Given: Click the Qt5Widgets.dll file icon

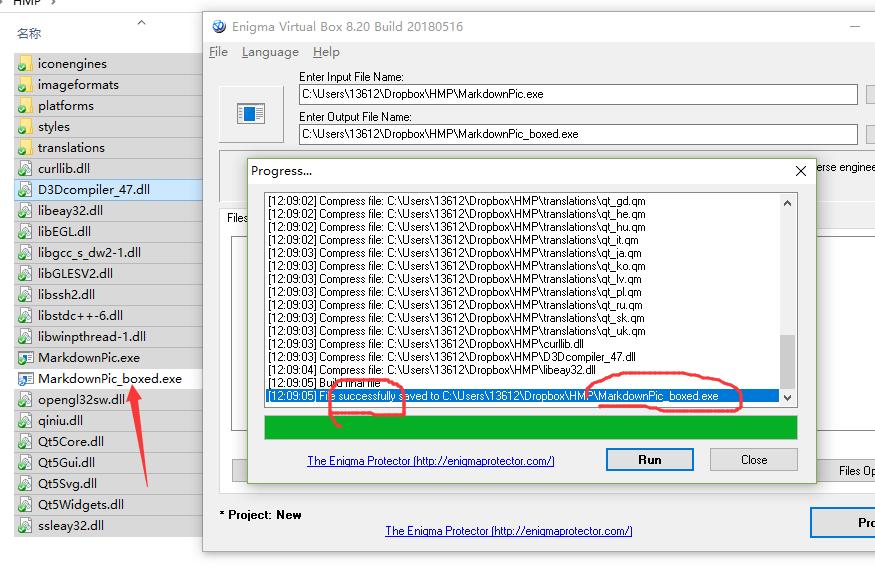Looking at the screenshot, I should (x=25, y=505).
